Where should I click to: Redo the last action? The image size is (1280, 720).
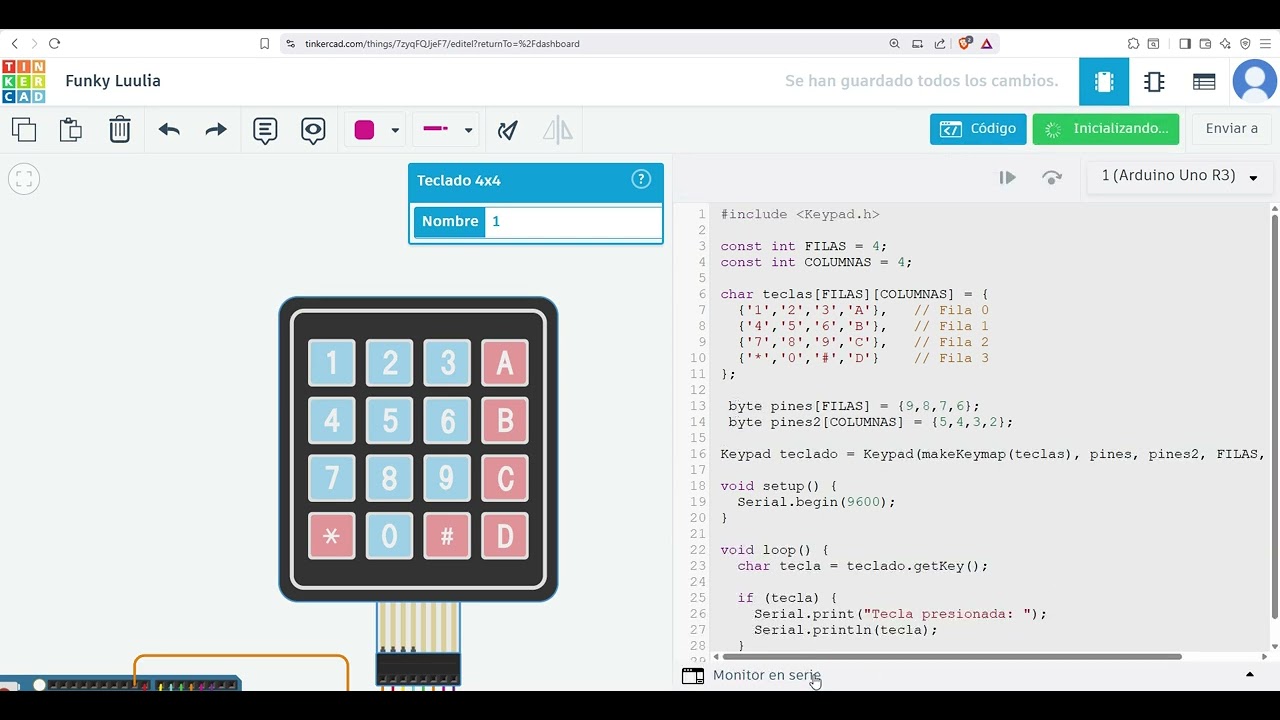coord(216,129)
